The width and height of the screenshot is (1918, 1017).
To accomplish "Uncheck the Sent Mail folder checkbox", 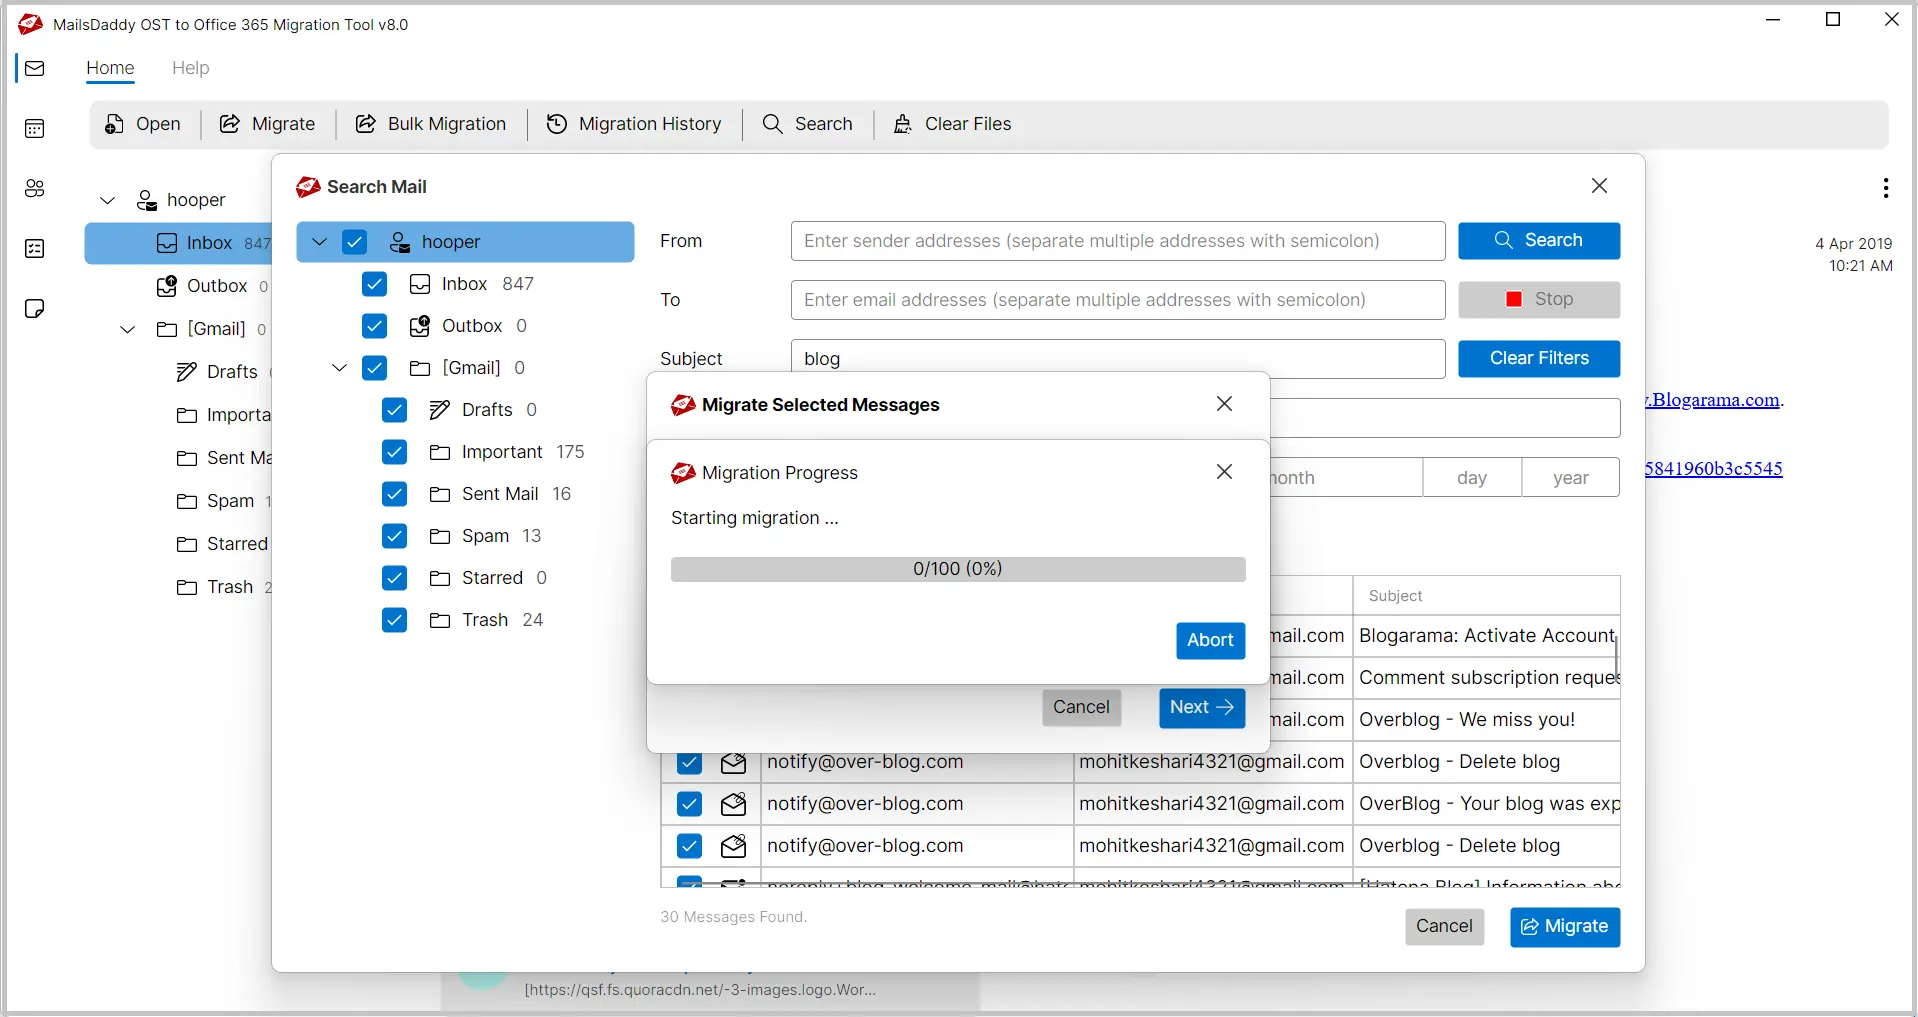I will coord(395,494).
